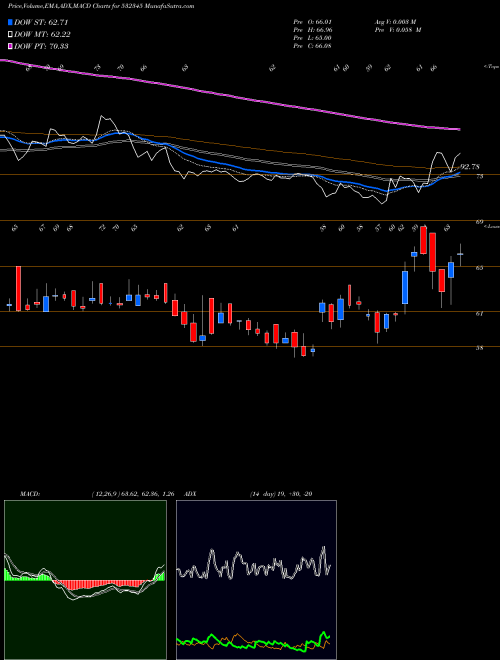
Task: Click the price axis label 58
Action: tap(479, 348)
